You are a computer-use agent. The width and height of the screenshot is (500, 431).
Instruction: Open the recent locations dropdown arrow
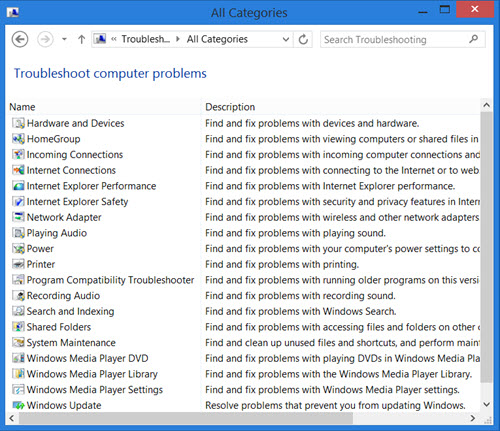tap(64, 39)
